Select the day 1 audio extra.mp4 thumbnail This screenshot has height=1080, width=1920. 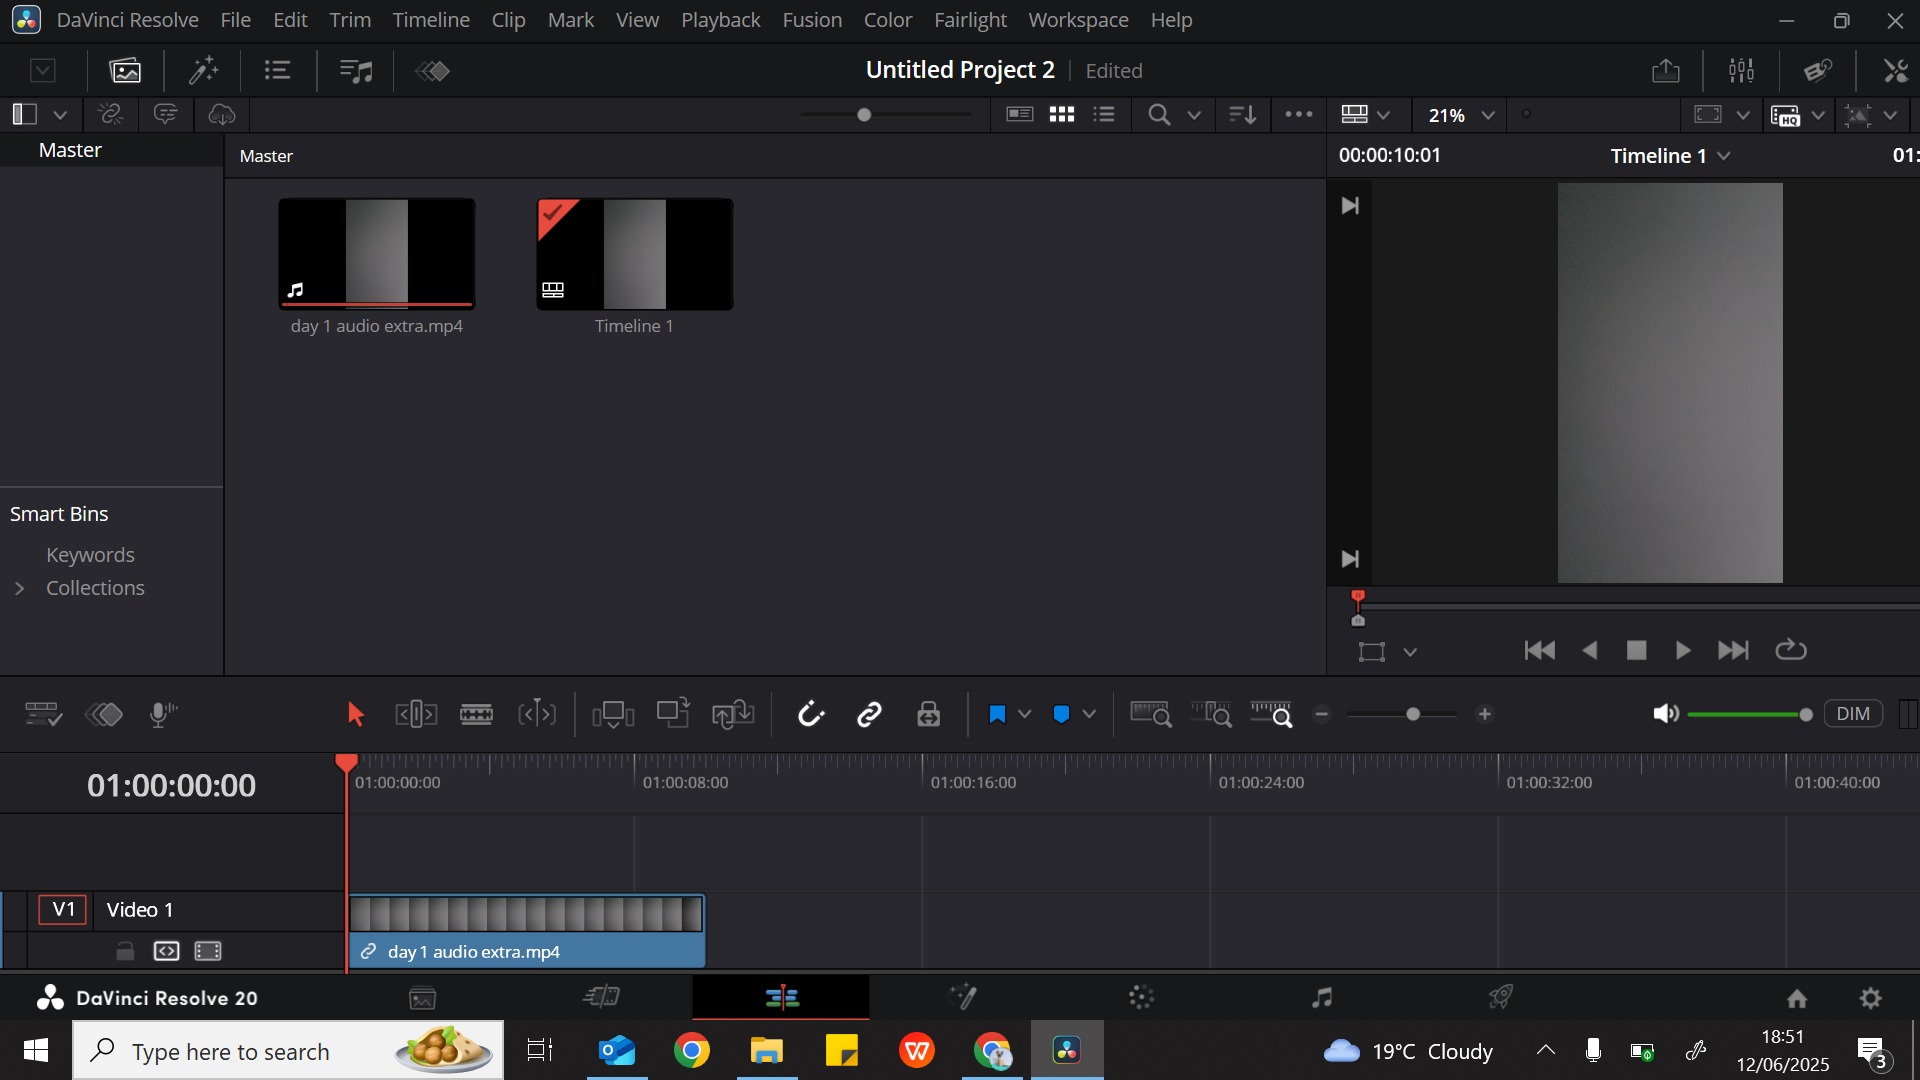pos(377,254)
